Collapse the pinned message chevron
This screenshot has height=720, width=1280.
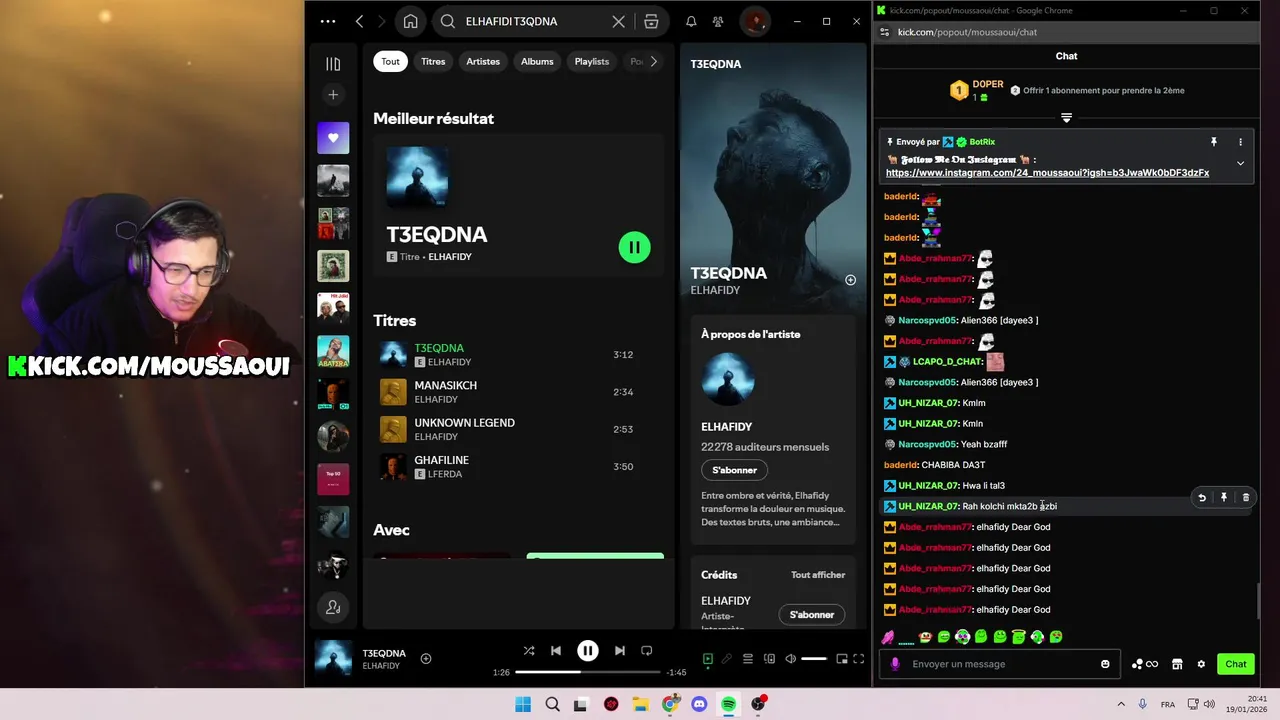[1240, 163]
